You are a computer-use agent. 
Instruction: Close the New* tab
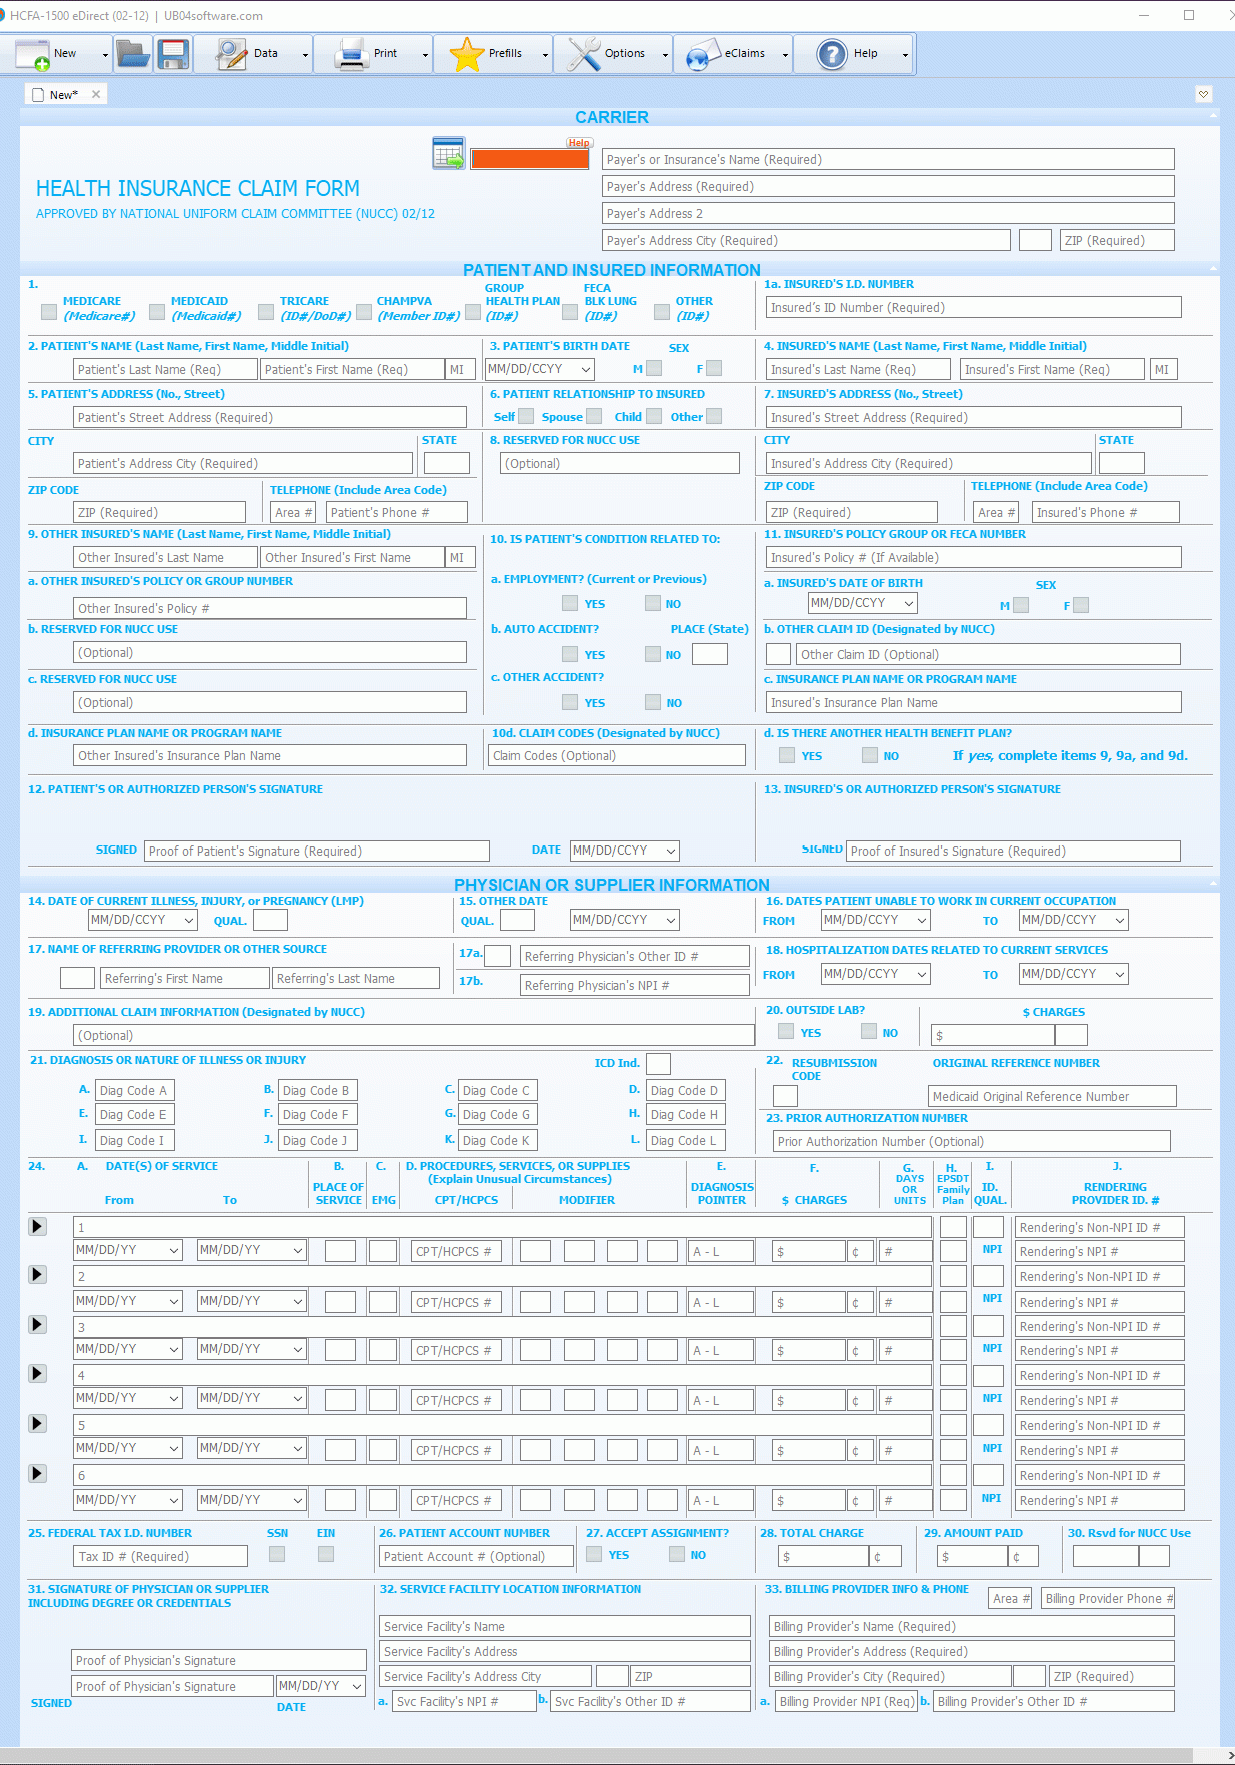pyautogui.click(x=96, y=94)
